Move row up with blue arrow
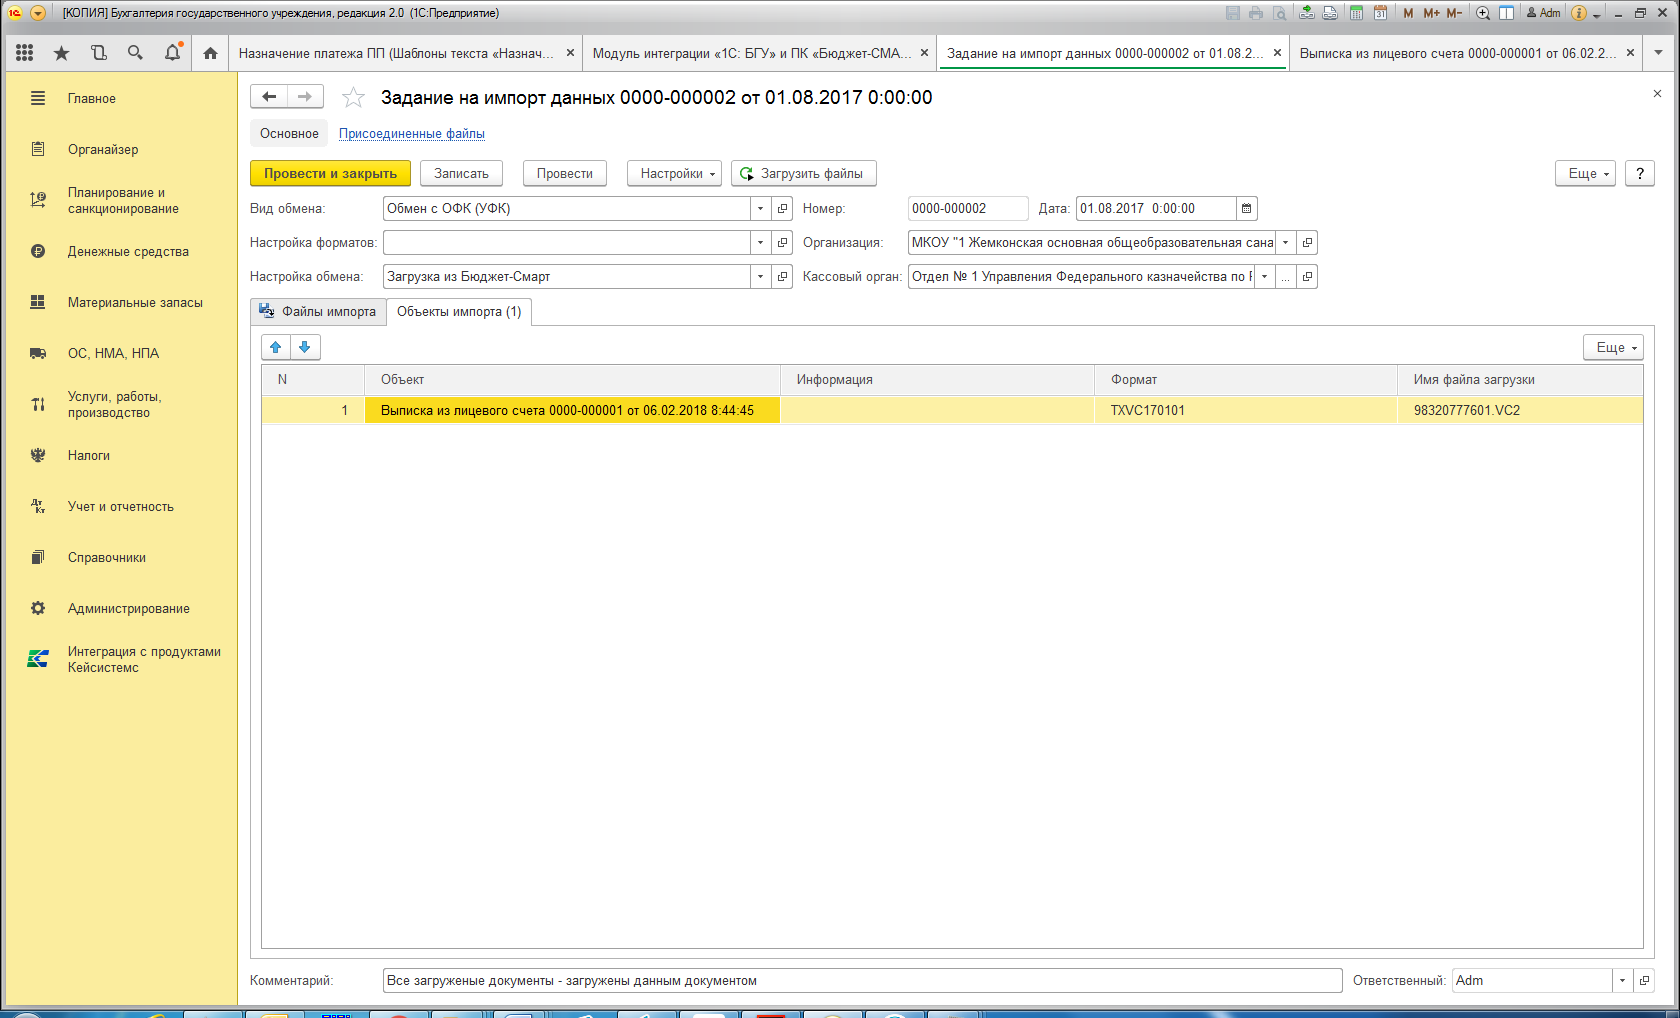1680x1018 pixels. tap(276, 347)
